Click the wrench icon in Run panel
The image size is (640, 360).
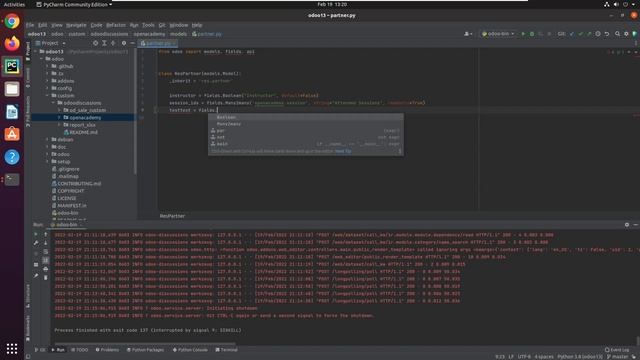pyautogui.click(x=36, y=243)
